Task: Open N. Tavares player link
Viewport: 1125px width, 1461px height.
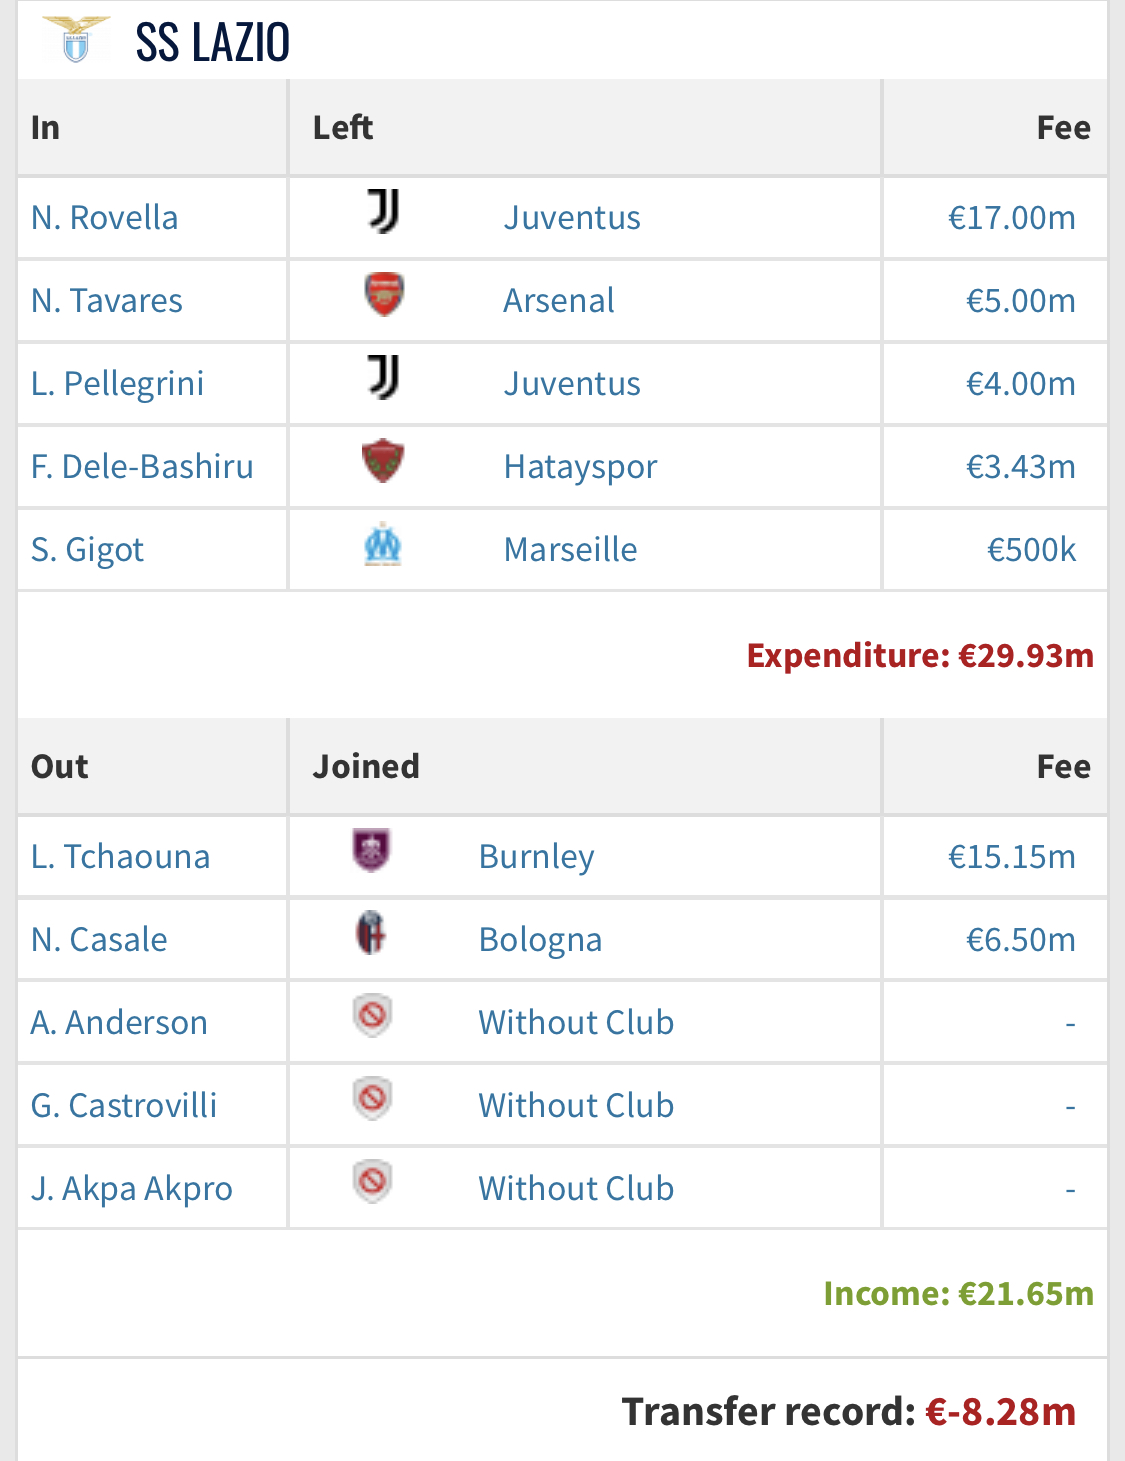Action: click(x=107, y=301)
